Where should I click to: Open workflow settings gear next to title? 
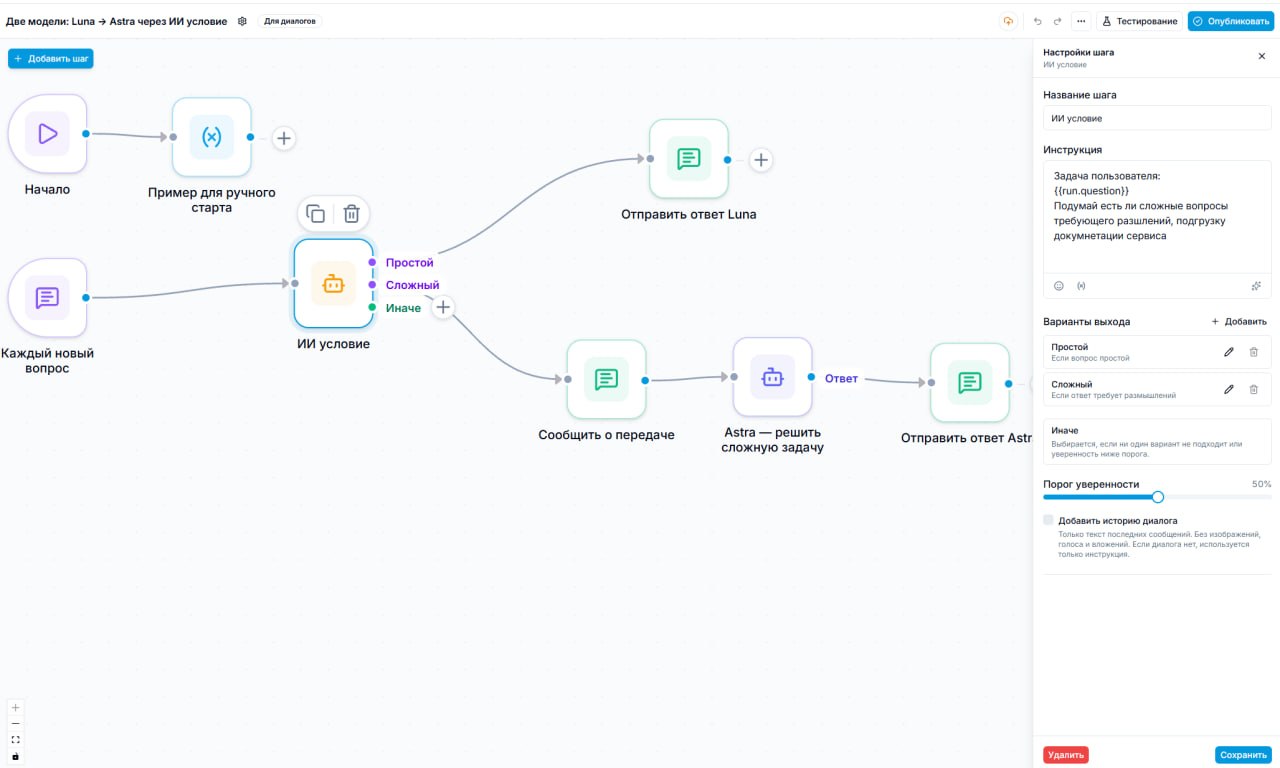pos(242,21)
